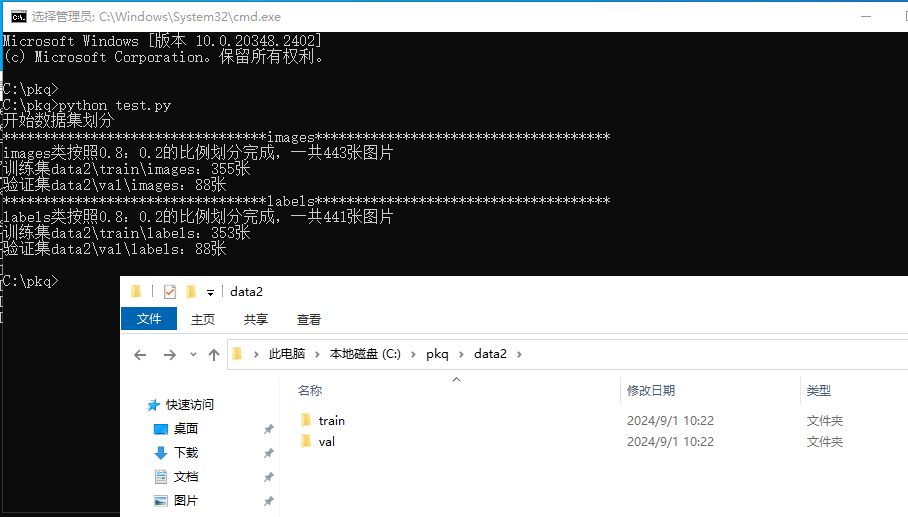908x517 pixels.
Task: Switch to the 主页 ribbon tab
Action: 203,320
